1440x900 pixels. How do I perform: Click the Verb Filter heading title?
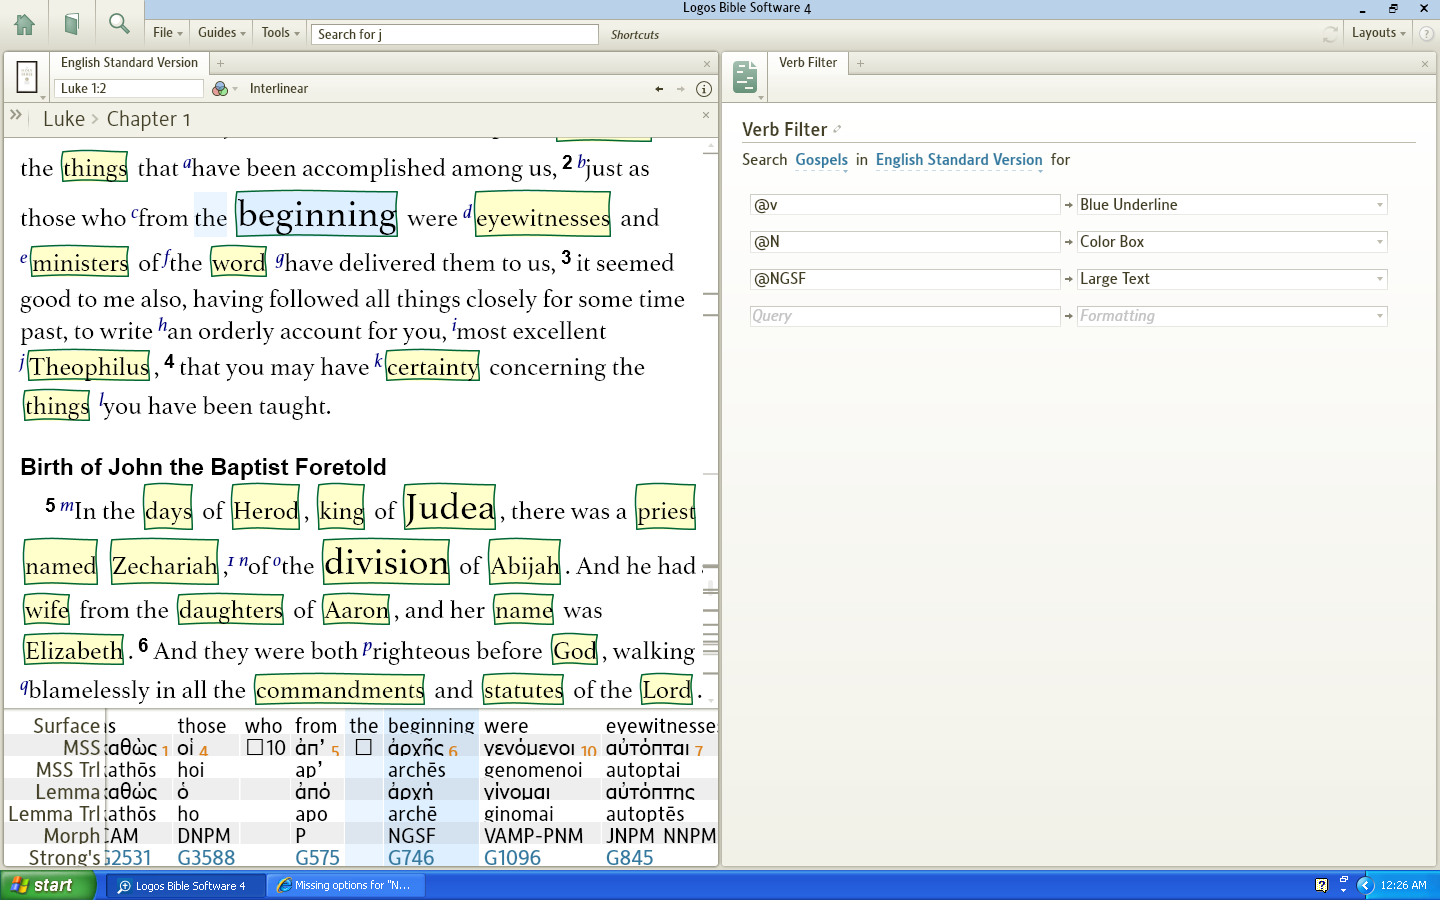click(x=785, y=130)
